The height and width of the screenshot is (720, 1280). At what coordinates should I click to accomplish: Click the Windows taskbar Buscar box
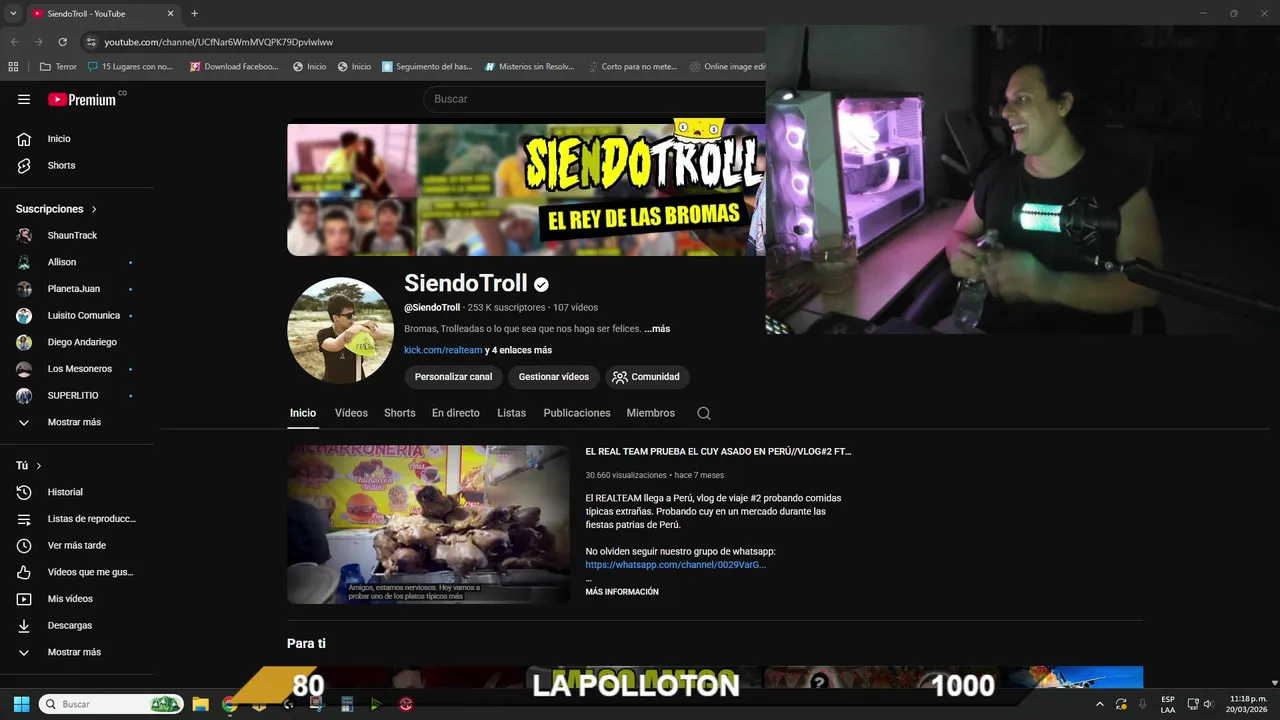click(x=111, y=704)
